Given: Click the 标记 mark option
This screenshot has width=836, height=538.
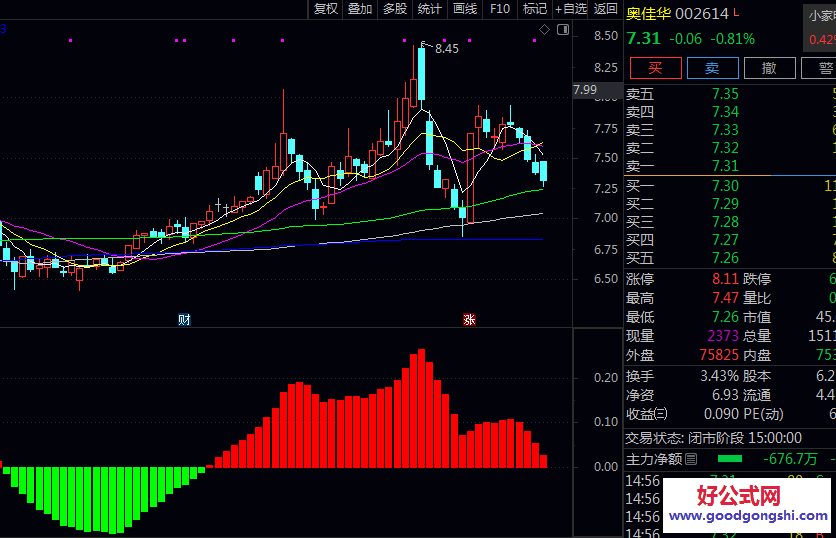Looking at the screenshot, I should pos(535,9).
